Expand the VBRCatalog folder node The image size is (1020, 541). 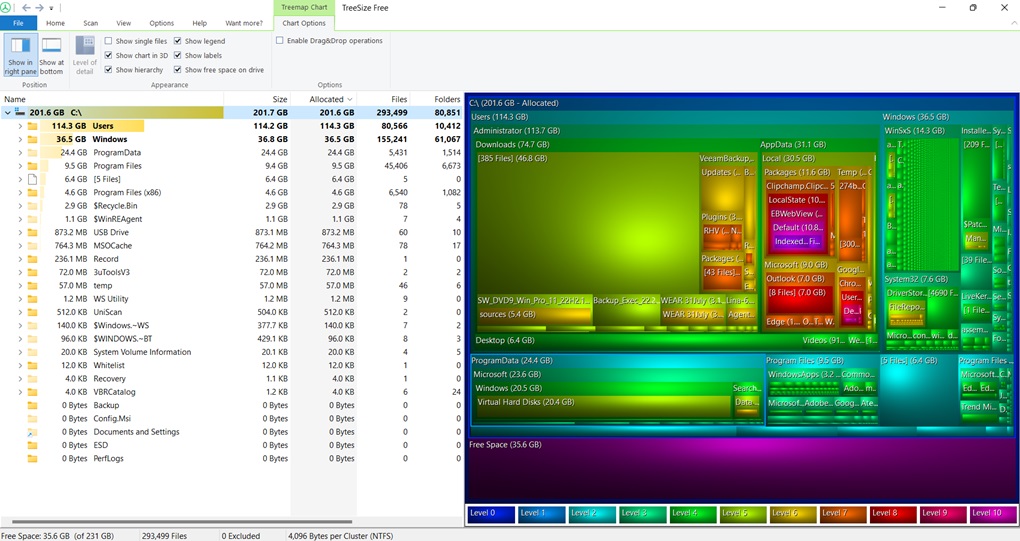[20, 392]
